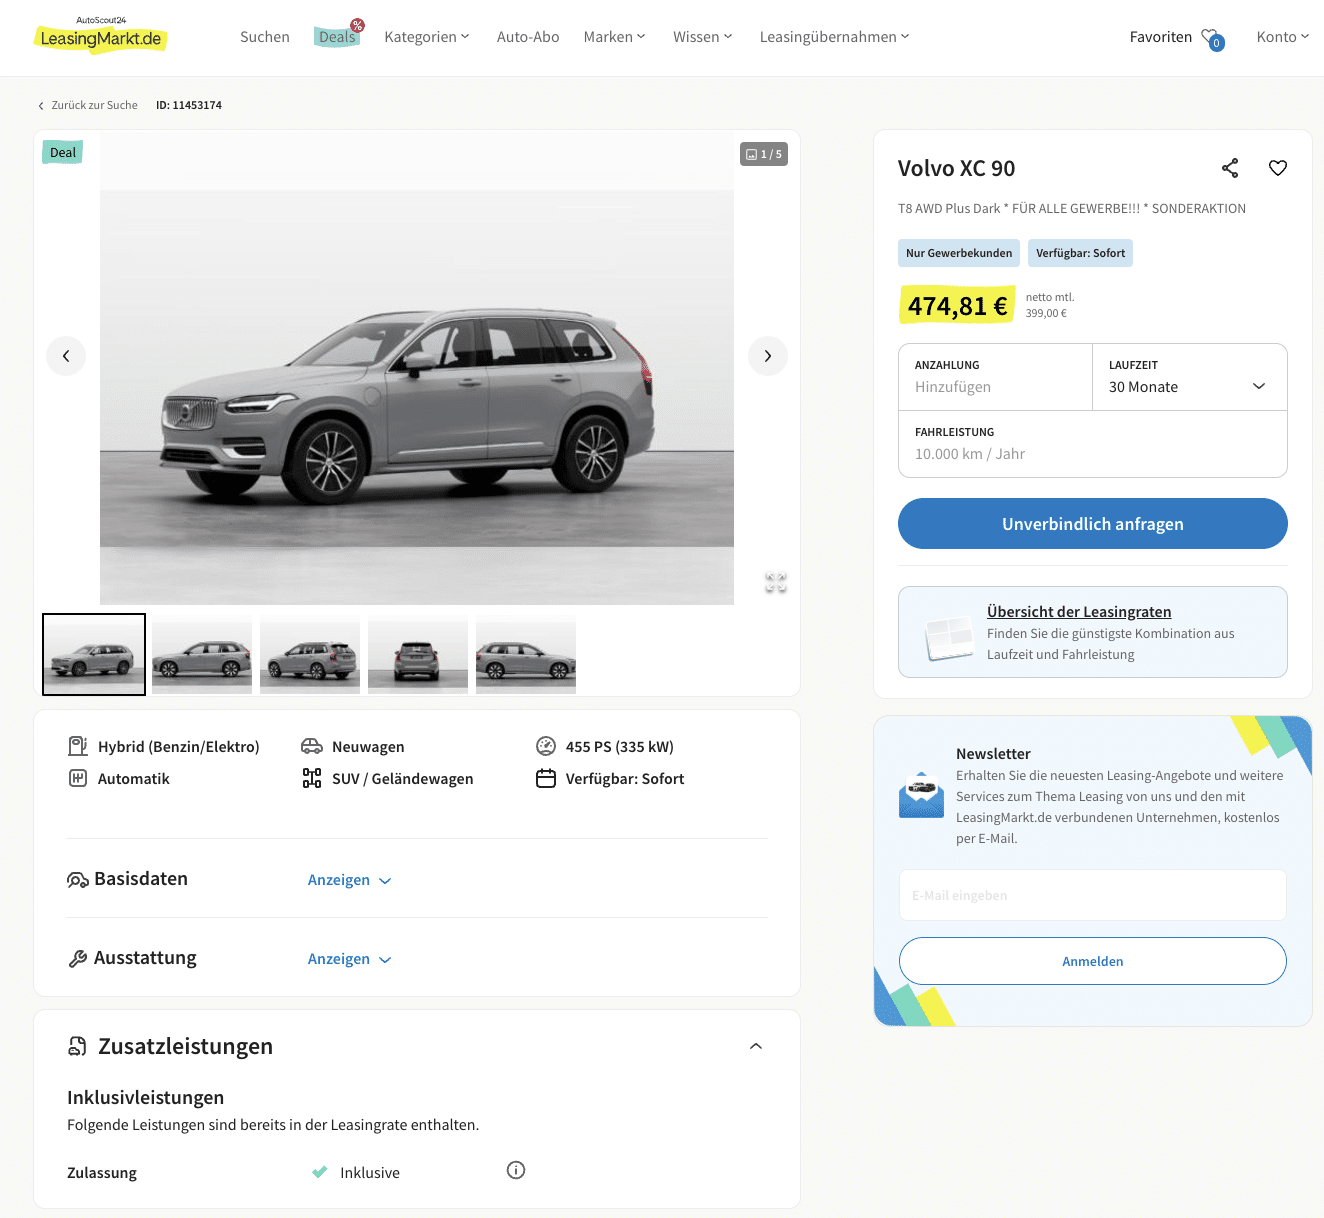Click the newsletter envelope icon
Image resolution: width=1324 pixels, height=1218 pixels.
pyautogui.click(x=921, y=795)
